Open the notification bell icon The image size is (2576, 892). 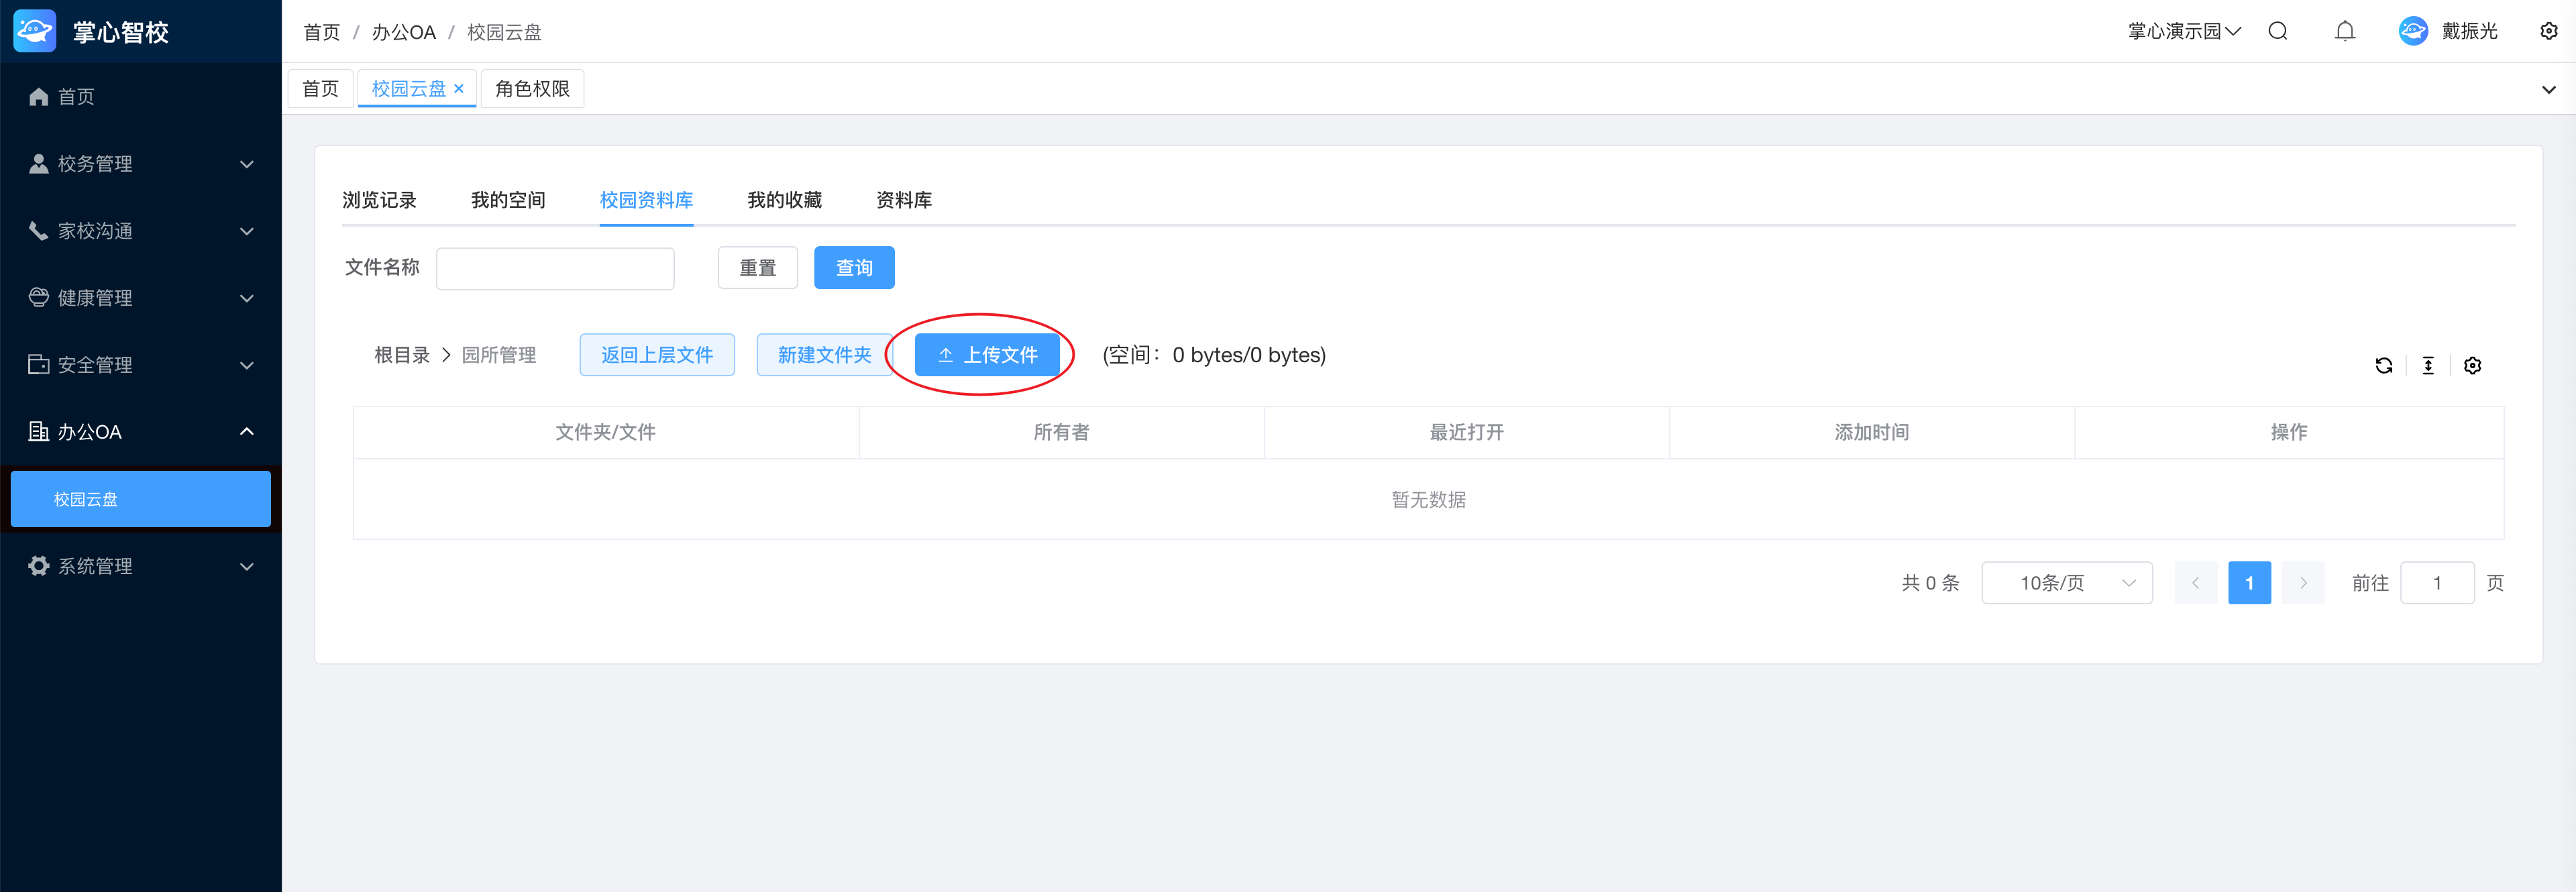[x=2344, y=31]
